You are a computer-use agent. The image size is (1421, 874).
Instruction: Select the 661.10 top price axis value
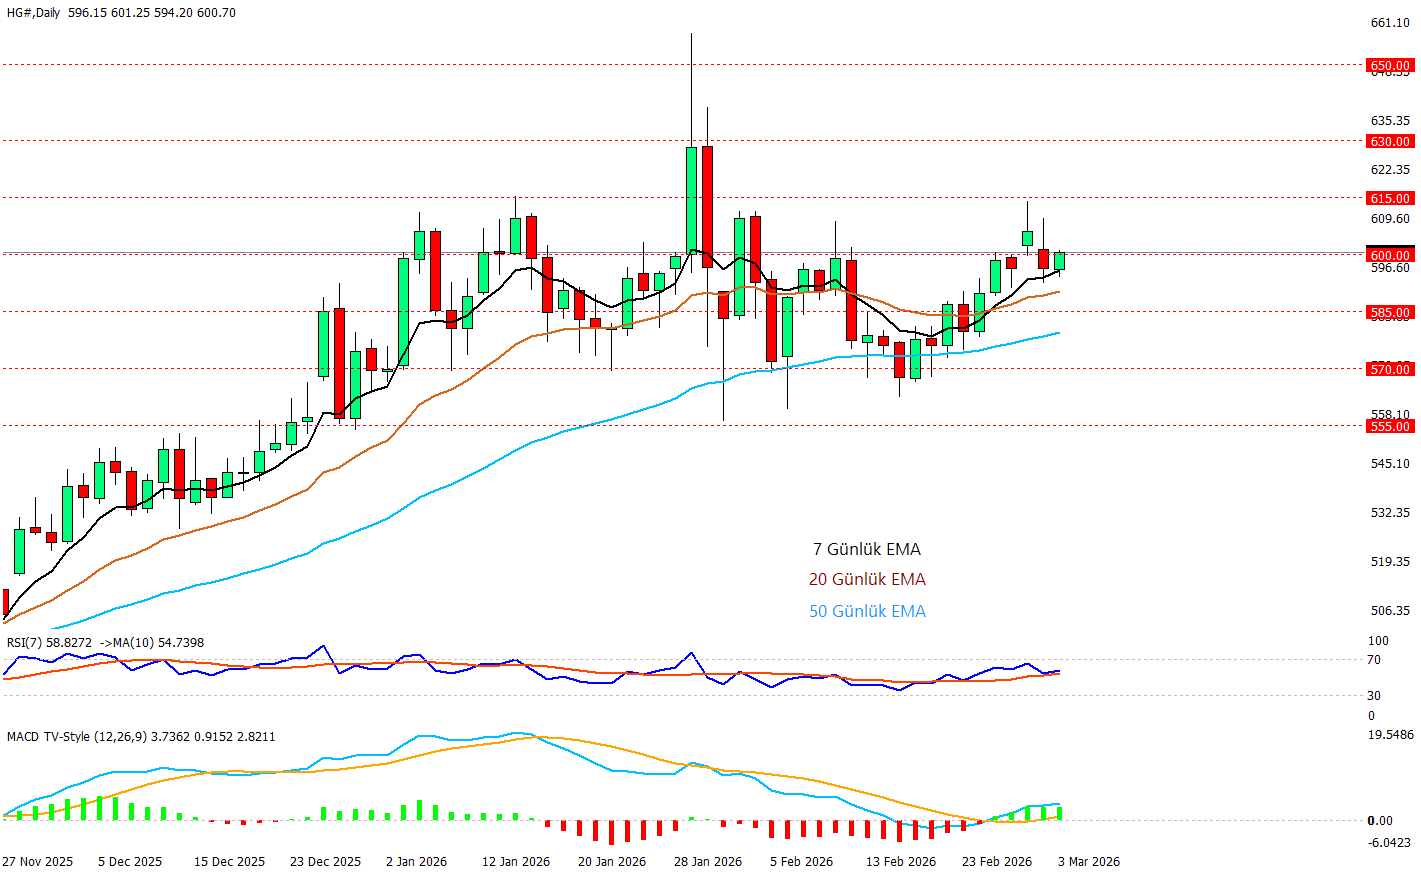(x=1389, y=23)
